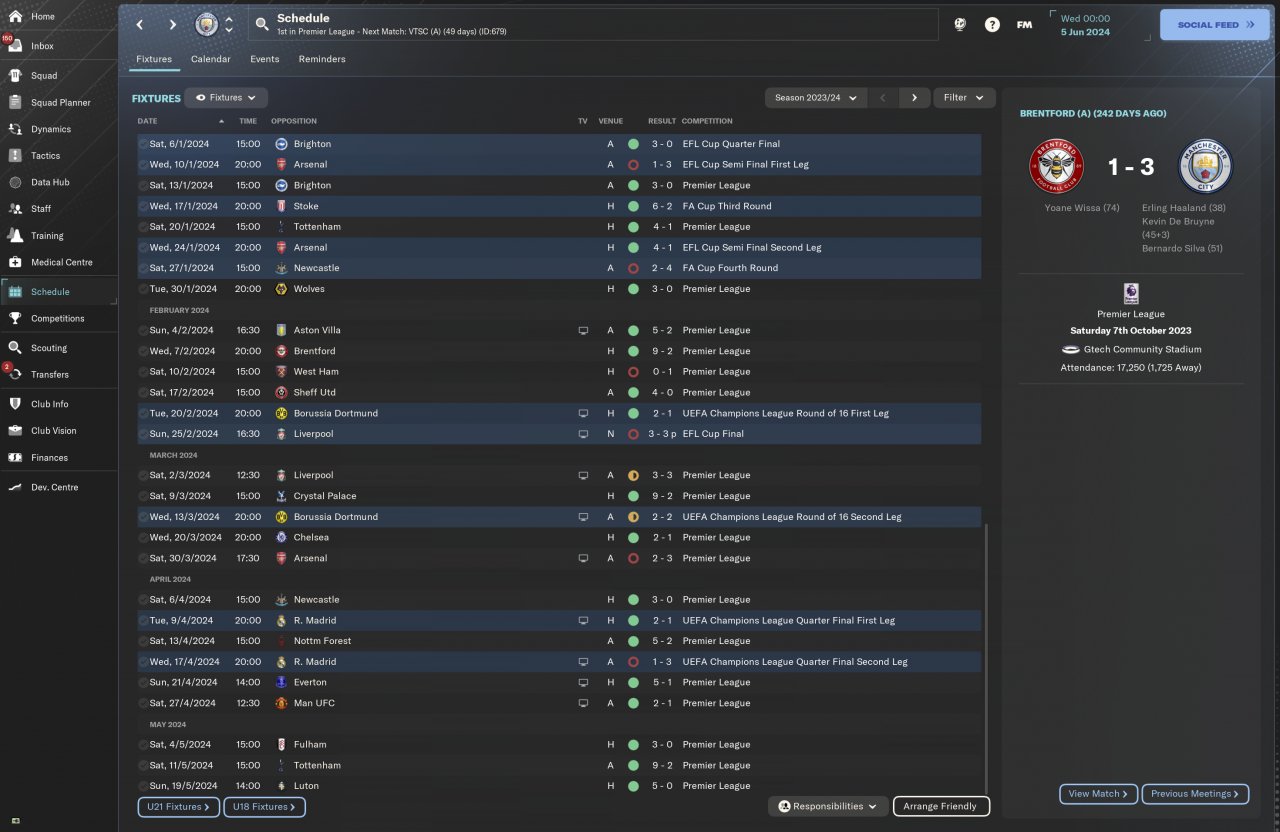Open the Finances sidebar icon
The height and width of the screenshot is (832, 1280).
pos(15,458)
